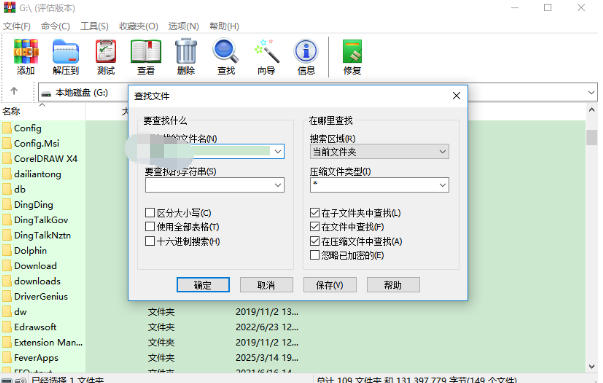Click the 保存(V) button
Screen dimensions: 603x383
(x=330, y=285)
